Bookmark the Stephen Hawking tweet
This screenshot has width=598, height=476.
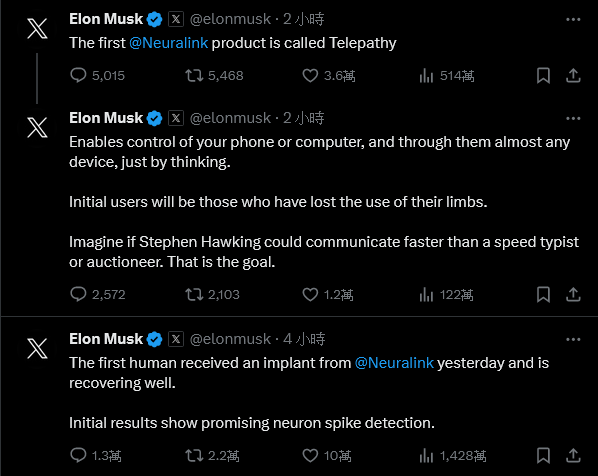coord(543,294)
